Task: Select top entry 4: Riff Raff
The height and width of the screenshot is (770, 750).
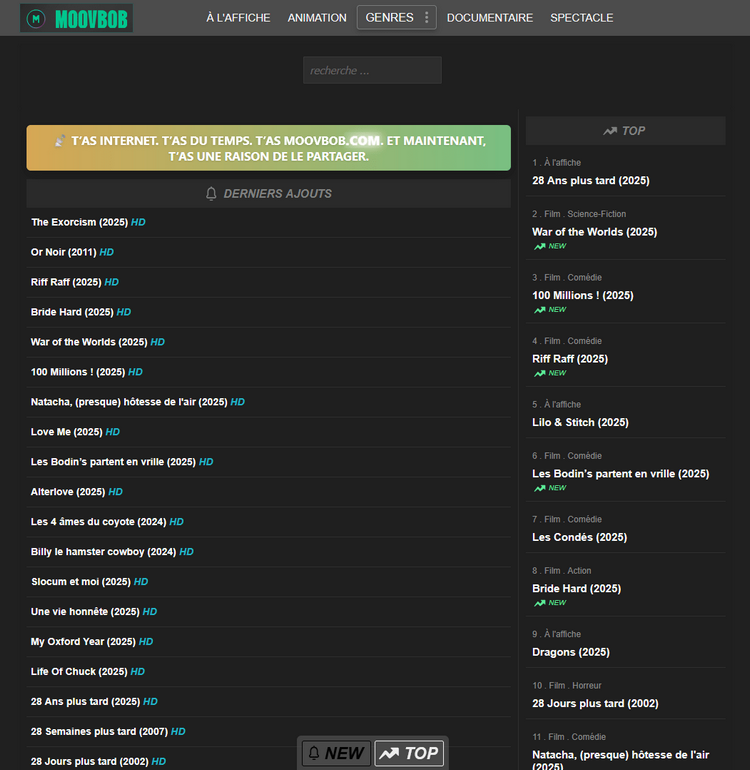Action: click(x=570, y=359)
